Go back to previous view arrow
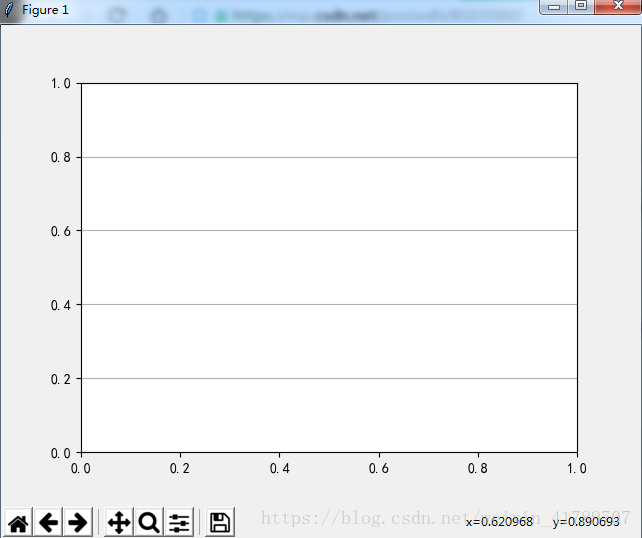Viewport: 642px width, 538px height. click(x=48, y=522)
